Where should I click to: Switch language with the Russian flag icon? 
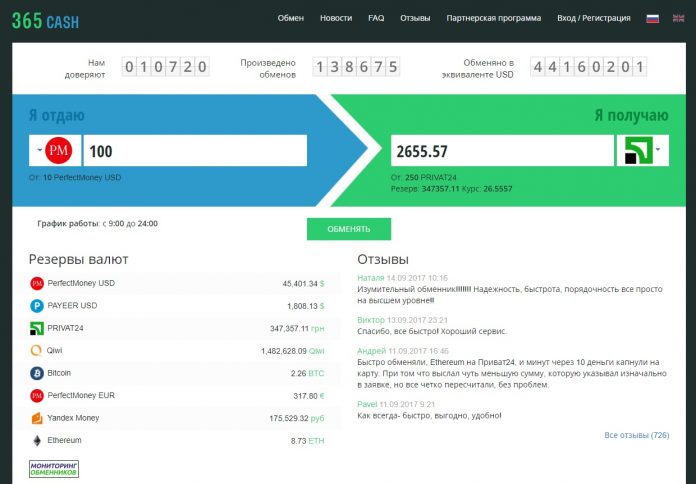point(653,19)
